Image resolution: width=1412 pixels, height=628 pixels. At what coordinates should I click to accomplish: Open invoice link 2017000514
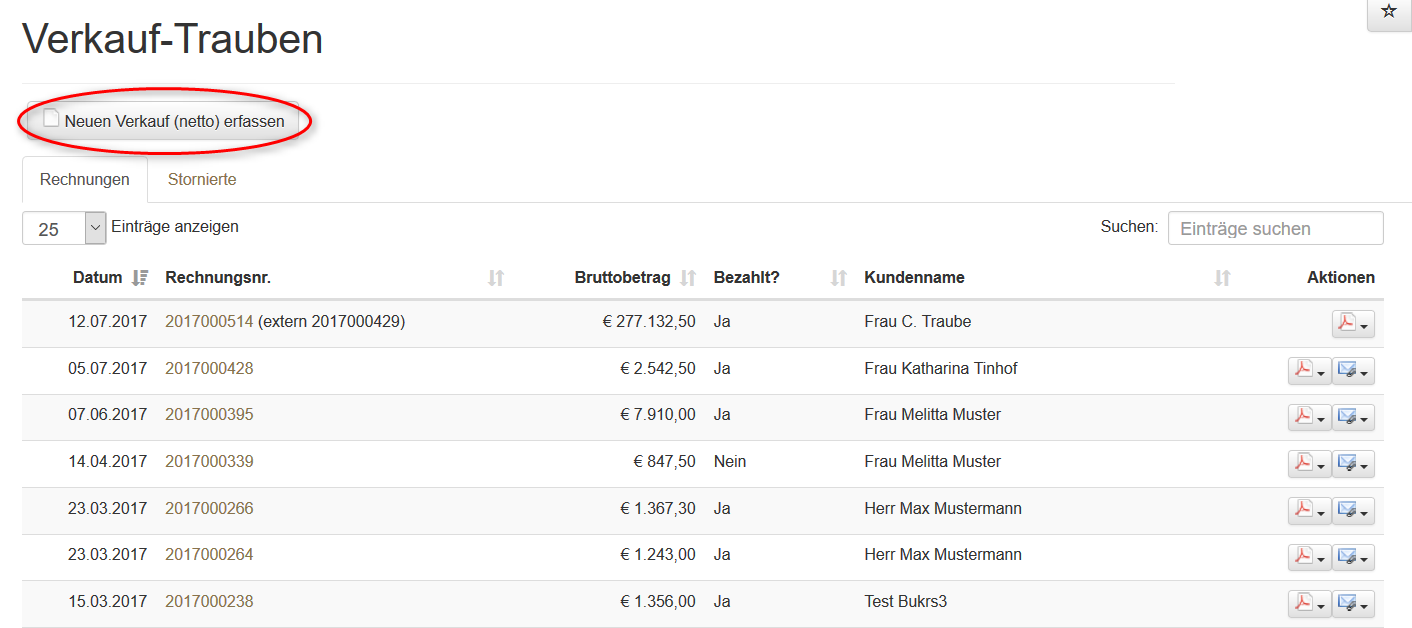point(209,322)
